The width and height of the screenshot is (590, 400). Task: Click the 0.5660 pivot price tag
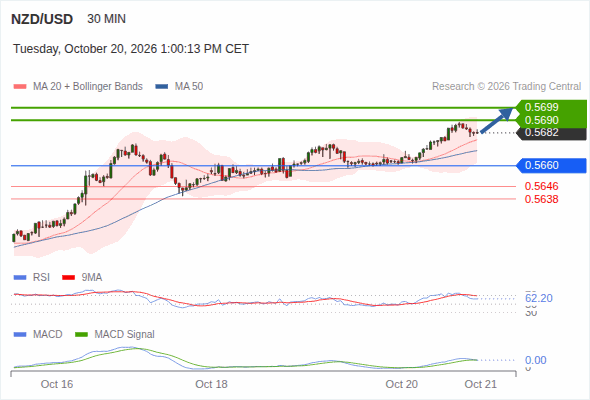[551, 166]
